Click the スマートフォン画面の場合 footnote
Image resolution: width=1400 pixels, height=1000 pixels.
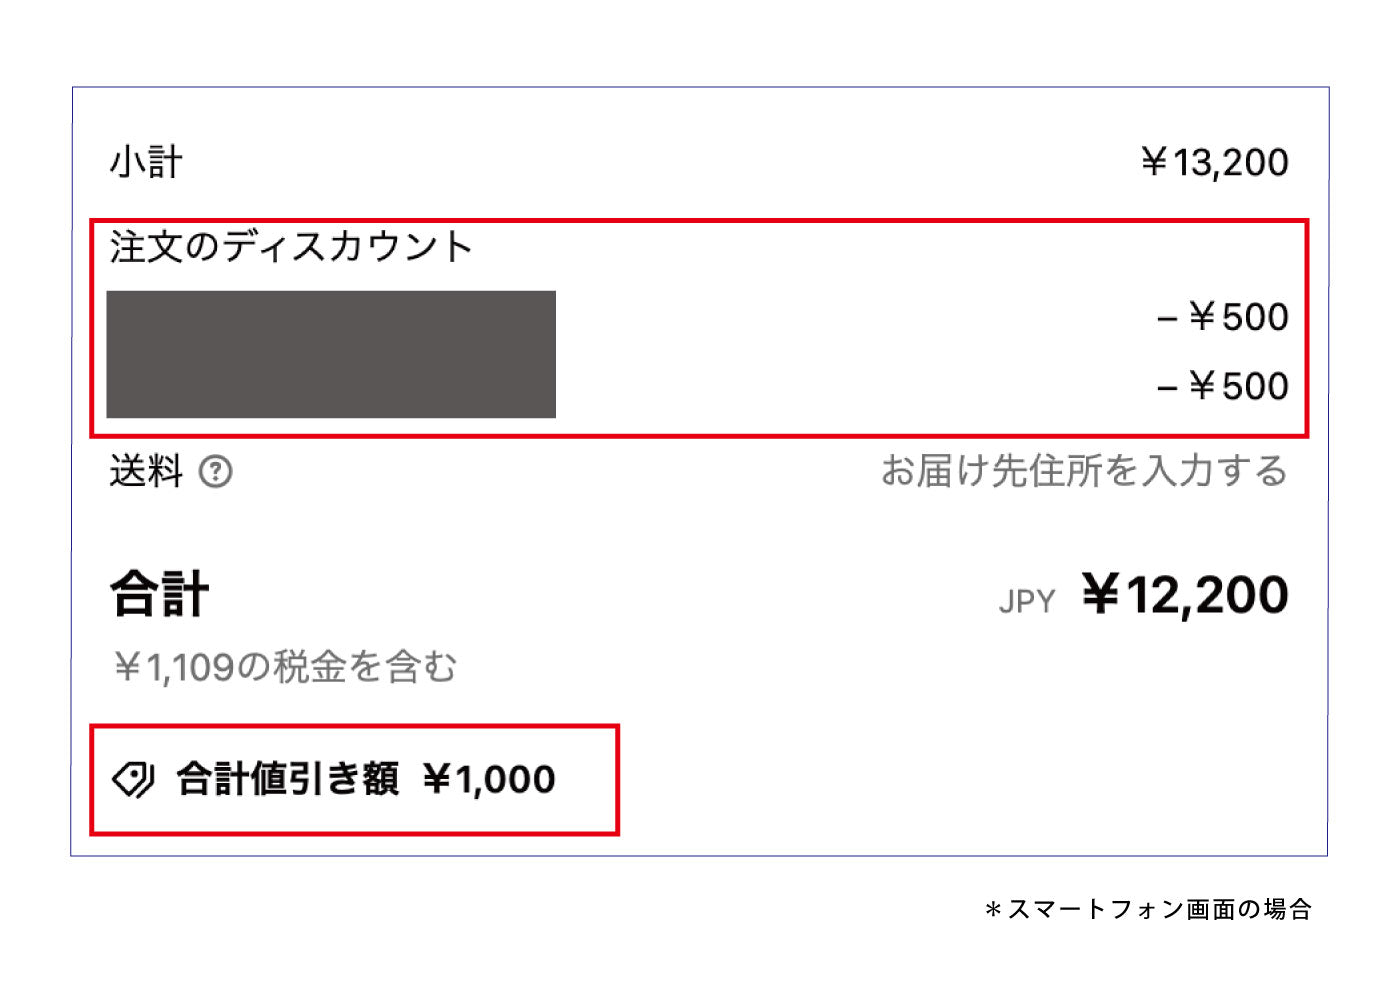click(1159, 909)
